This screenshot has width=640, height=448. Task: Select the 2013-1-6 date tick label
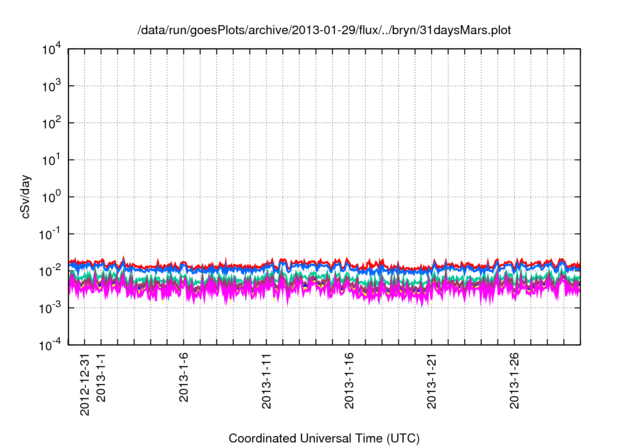(x=185, y=377)
